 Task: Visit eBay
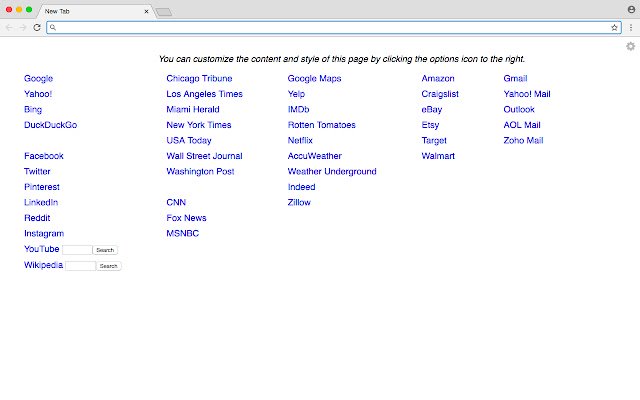432,109
